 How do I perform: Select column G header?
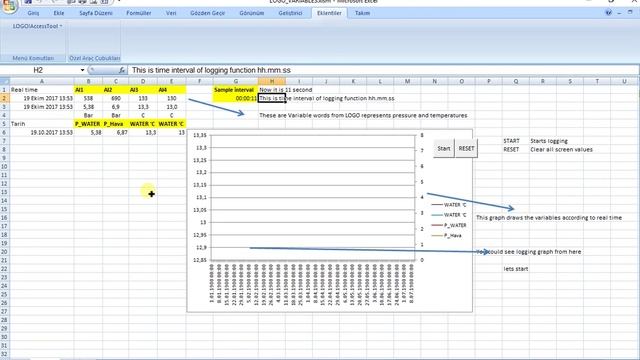click(x=236, y=81)
